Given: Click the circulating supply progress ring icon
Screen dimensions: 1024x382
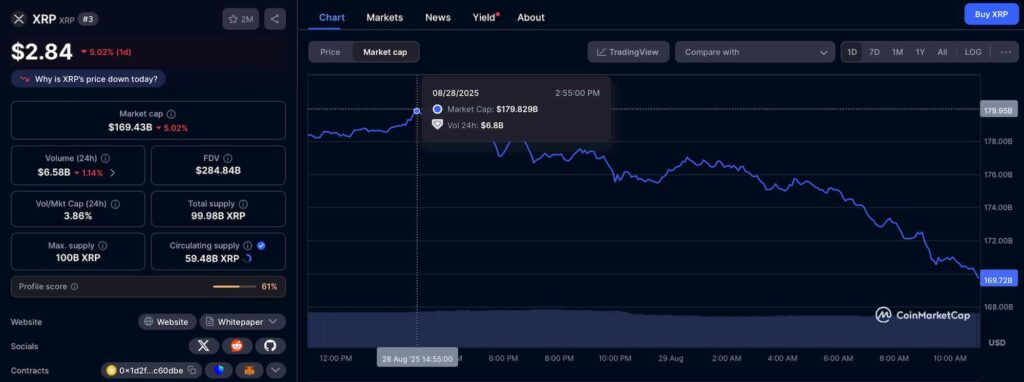Looking at the screenshot, I should click(248, 258).
